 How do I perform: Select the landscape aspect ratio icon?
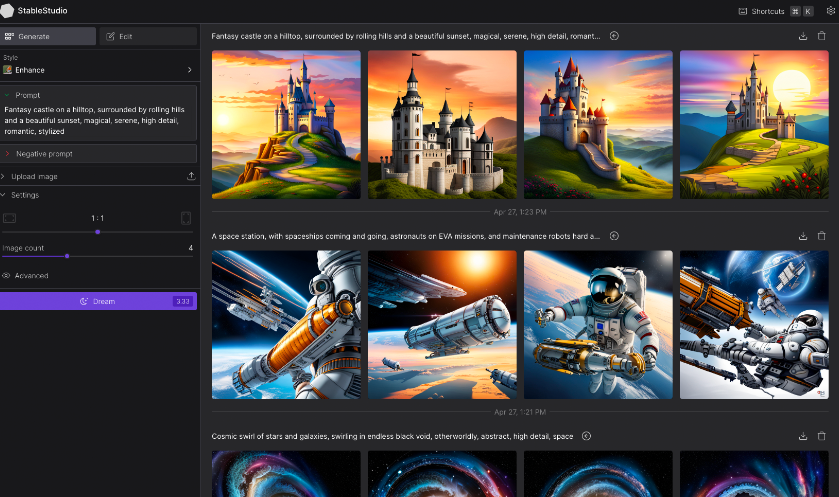point(10,218)
